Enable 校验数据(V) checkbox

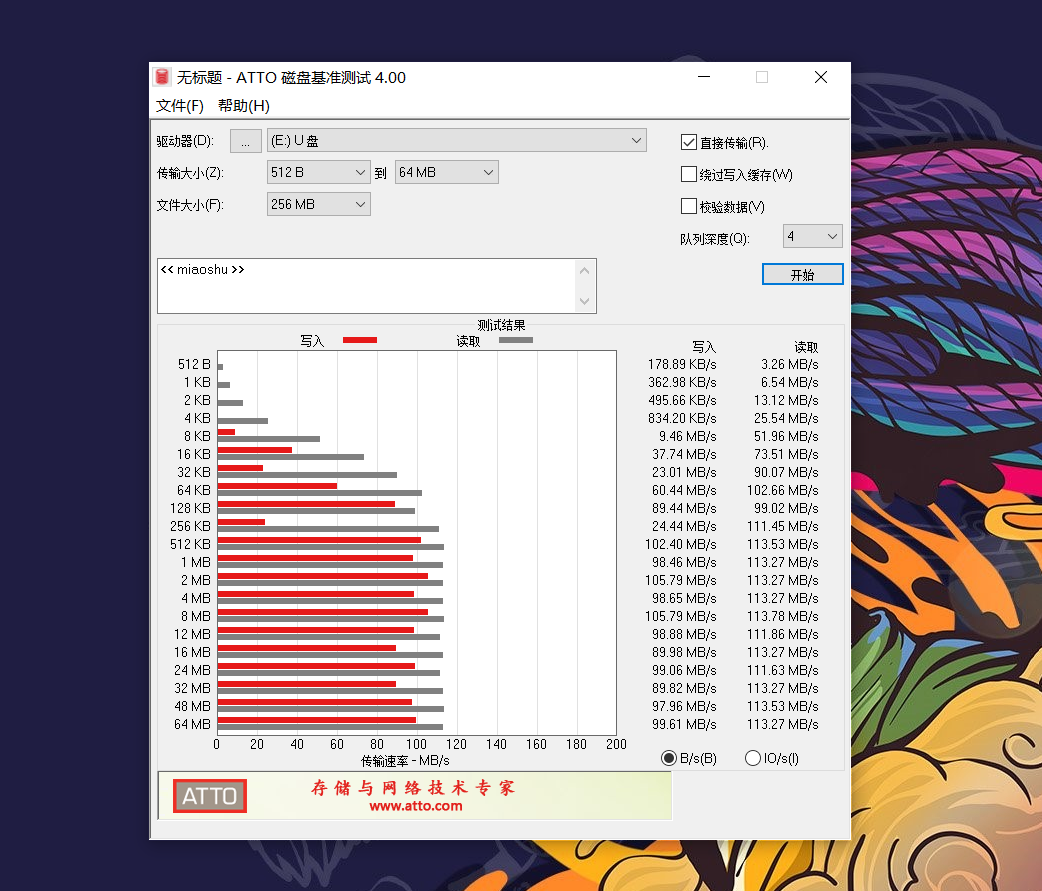(x=688, y=206)
